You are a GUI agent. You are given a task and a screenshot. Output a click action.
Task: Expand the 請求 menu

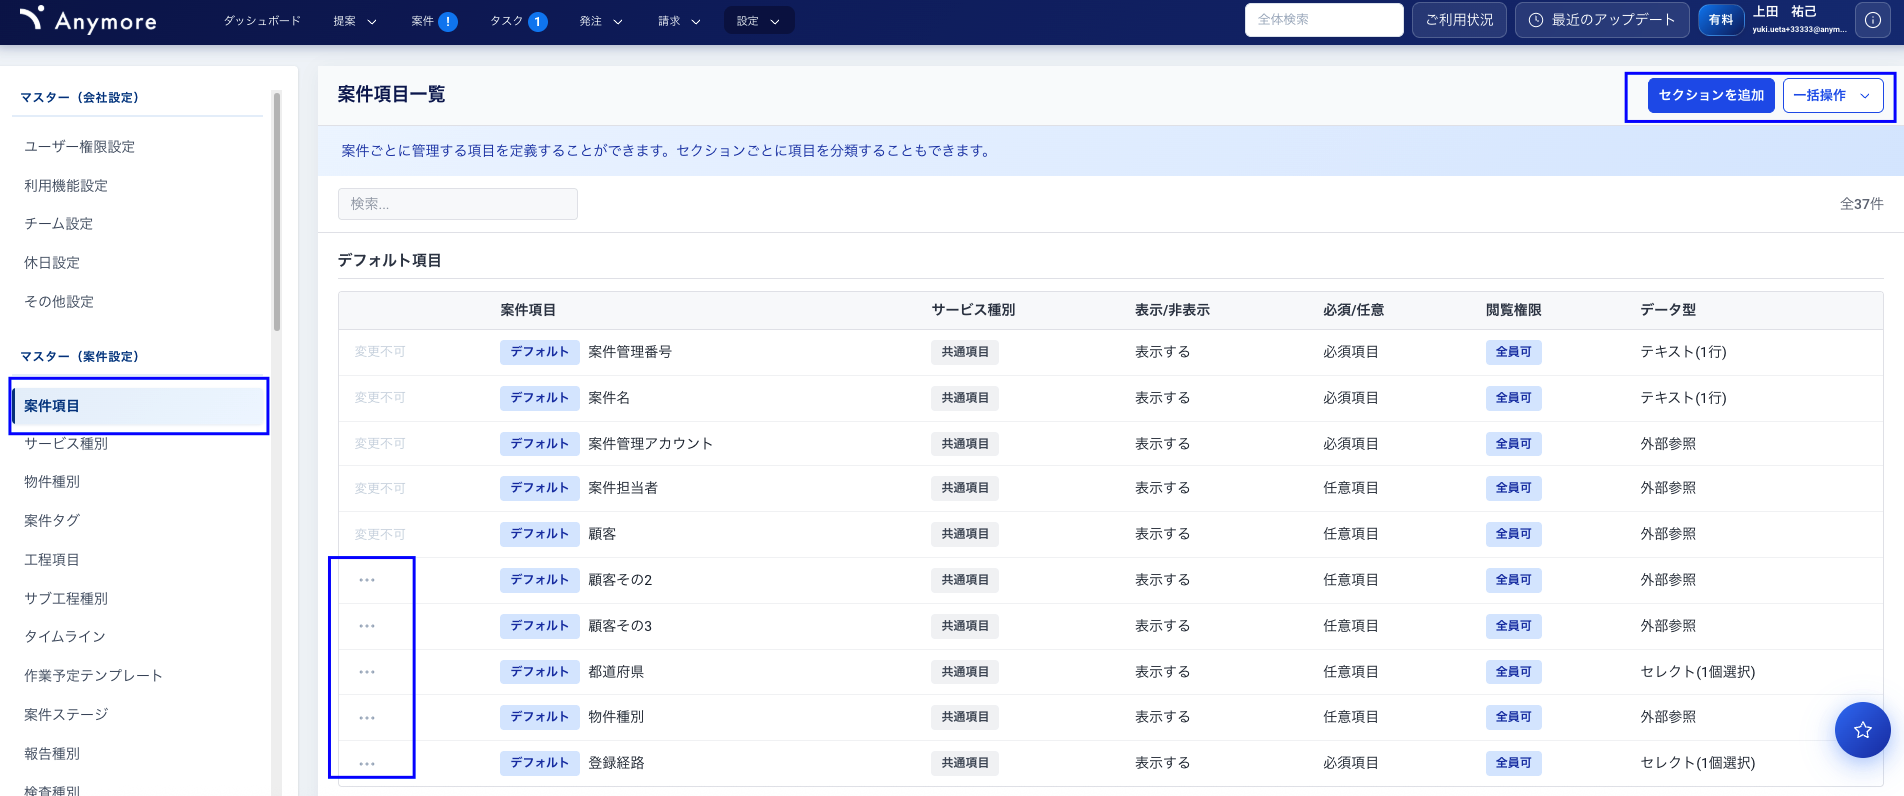coord(680,21)
